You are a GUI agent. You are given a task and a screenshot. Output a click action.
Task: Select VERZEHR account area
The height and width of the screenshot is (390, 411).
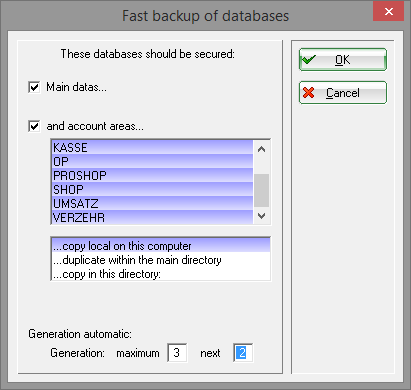click(153, 217)
